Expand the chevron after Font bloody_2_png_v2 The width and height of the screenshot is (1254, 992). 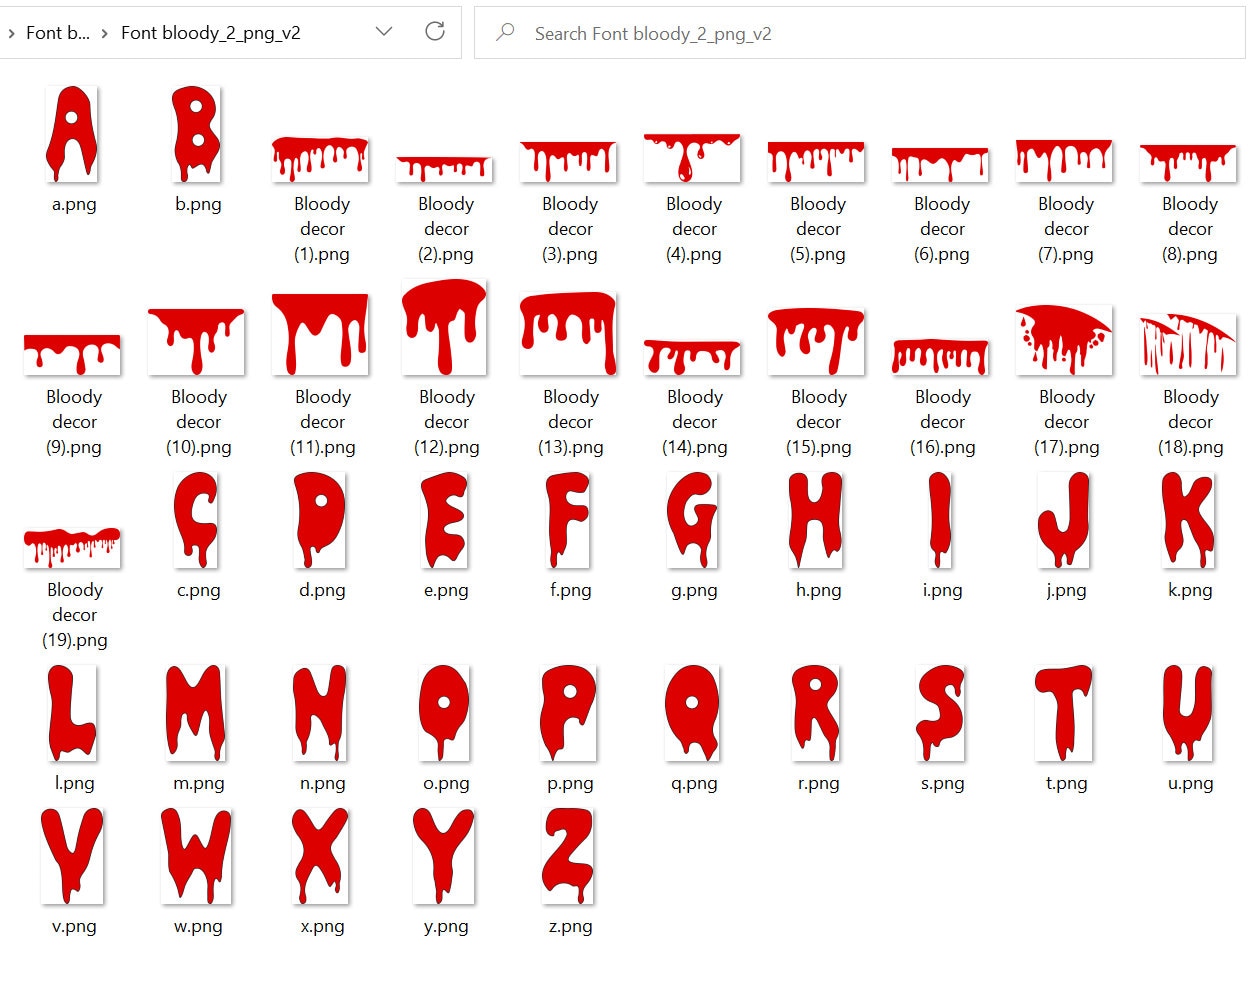(383, 31)
